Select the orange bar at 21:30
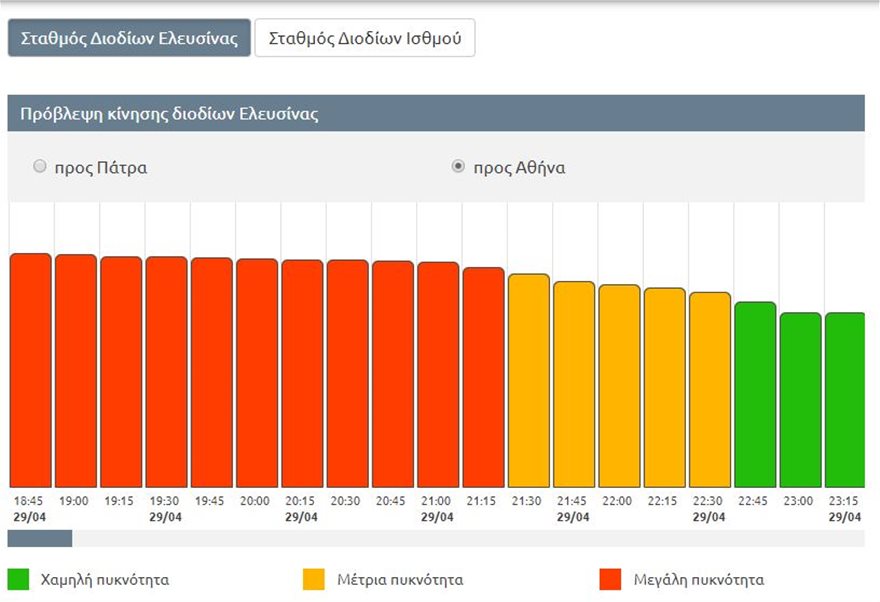This screenshot has width=880, height=602. click(x=529, y=380)
